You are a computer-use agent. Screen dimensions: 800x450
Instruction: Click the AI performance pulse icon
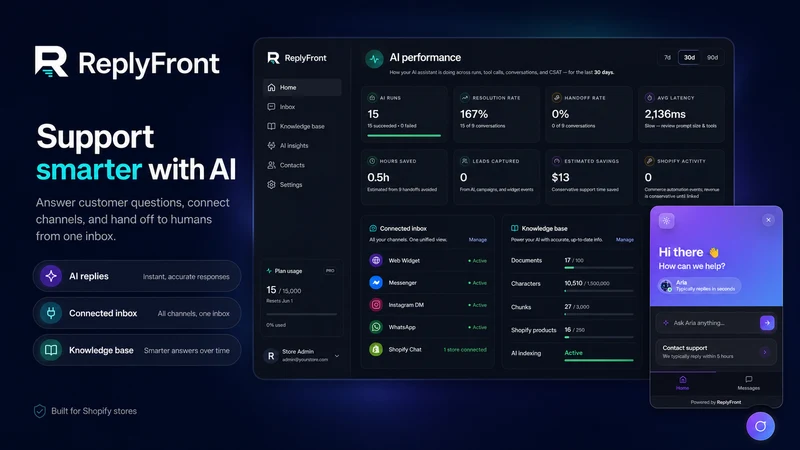[374, 59]
